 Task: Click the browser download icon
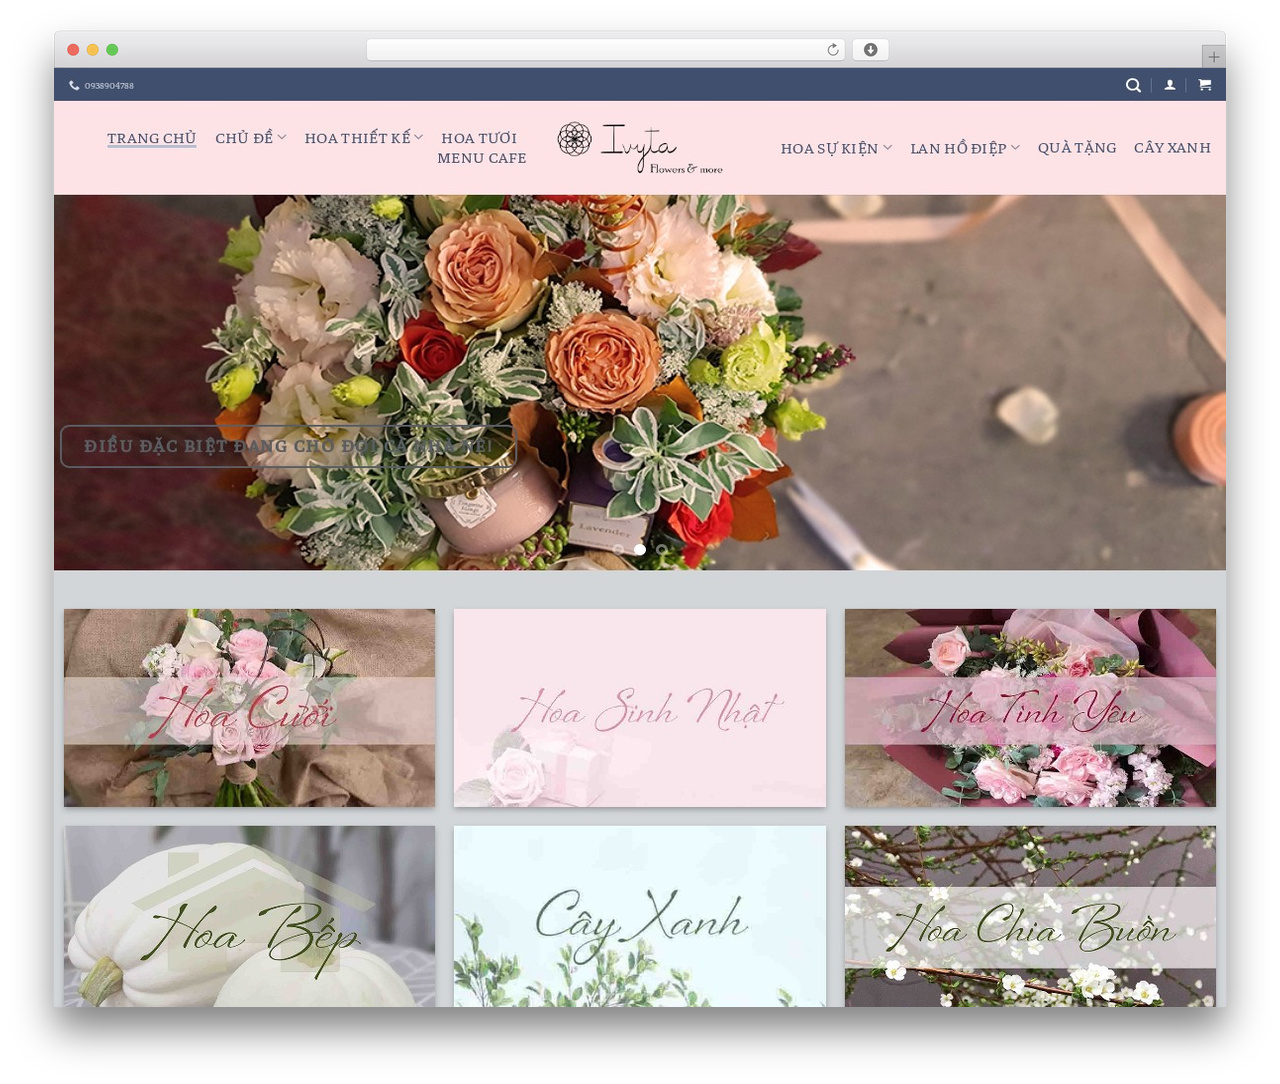[x=870, y=50]
